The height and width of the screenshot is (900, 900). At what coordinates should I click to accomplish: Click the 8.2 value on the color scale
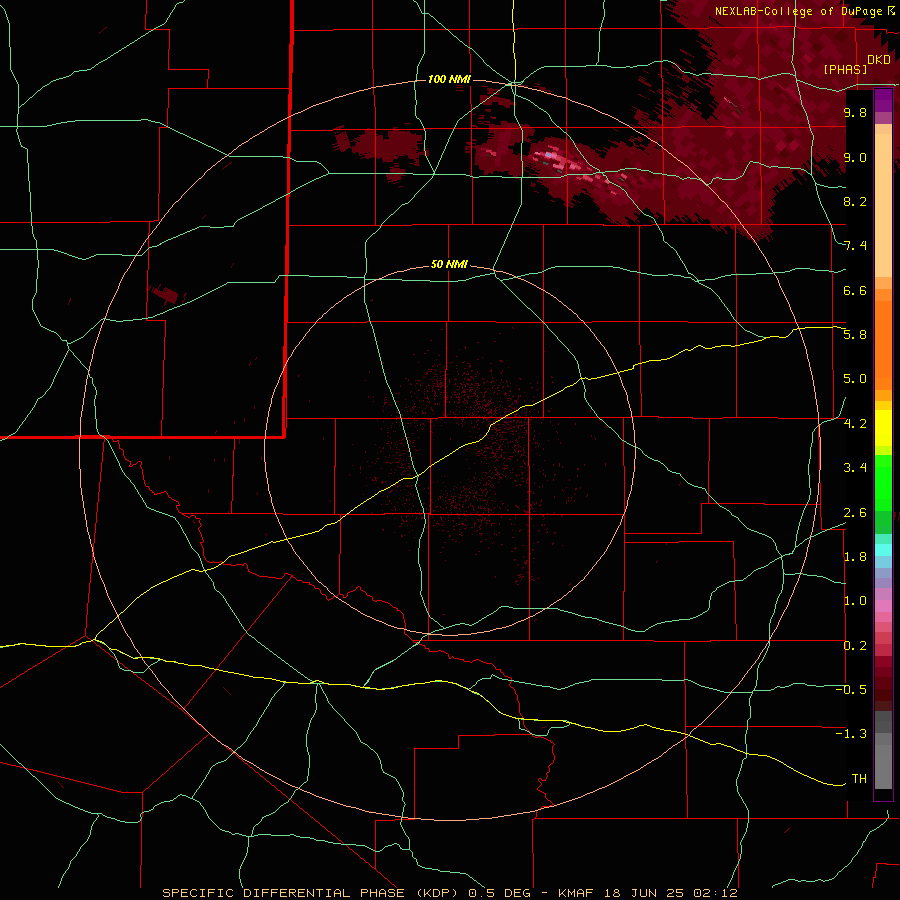click(x=855, y=201)
